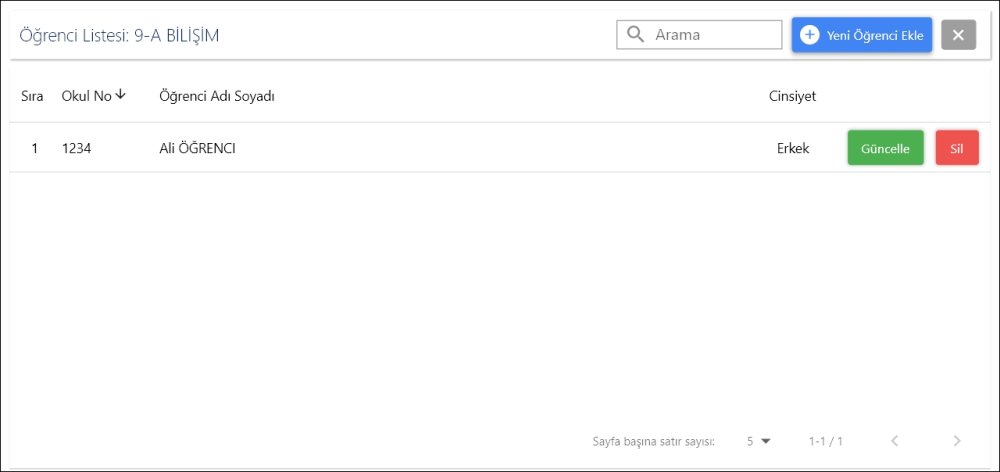Click the Sıra column header

[32, 96]
